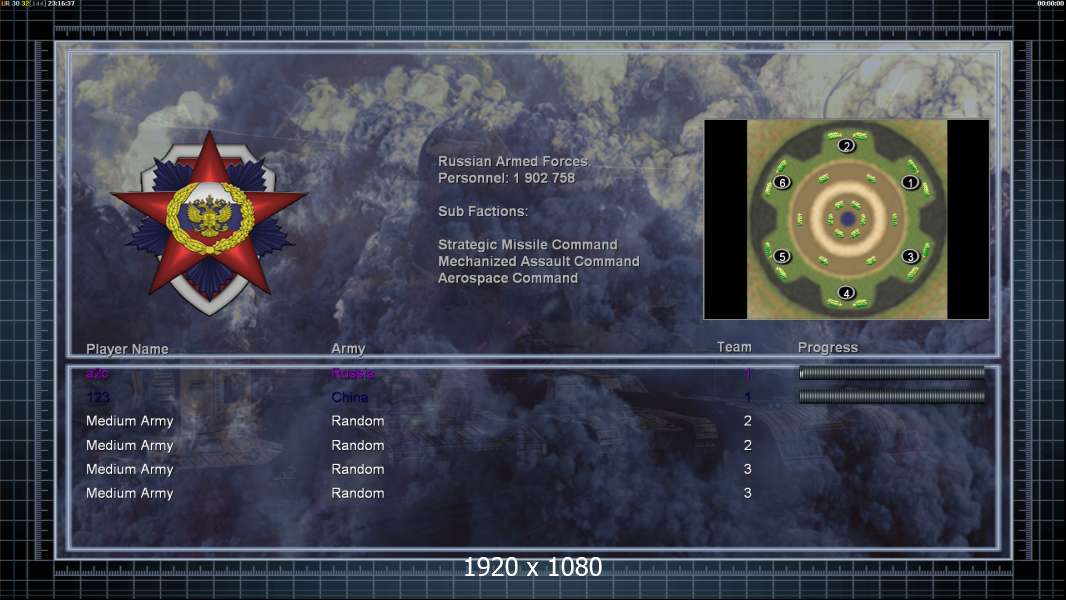Click the 23:16:37 clock readout

tap(61, 3)
